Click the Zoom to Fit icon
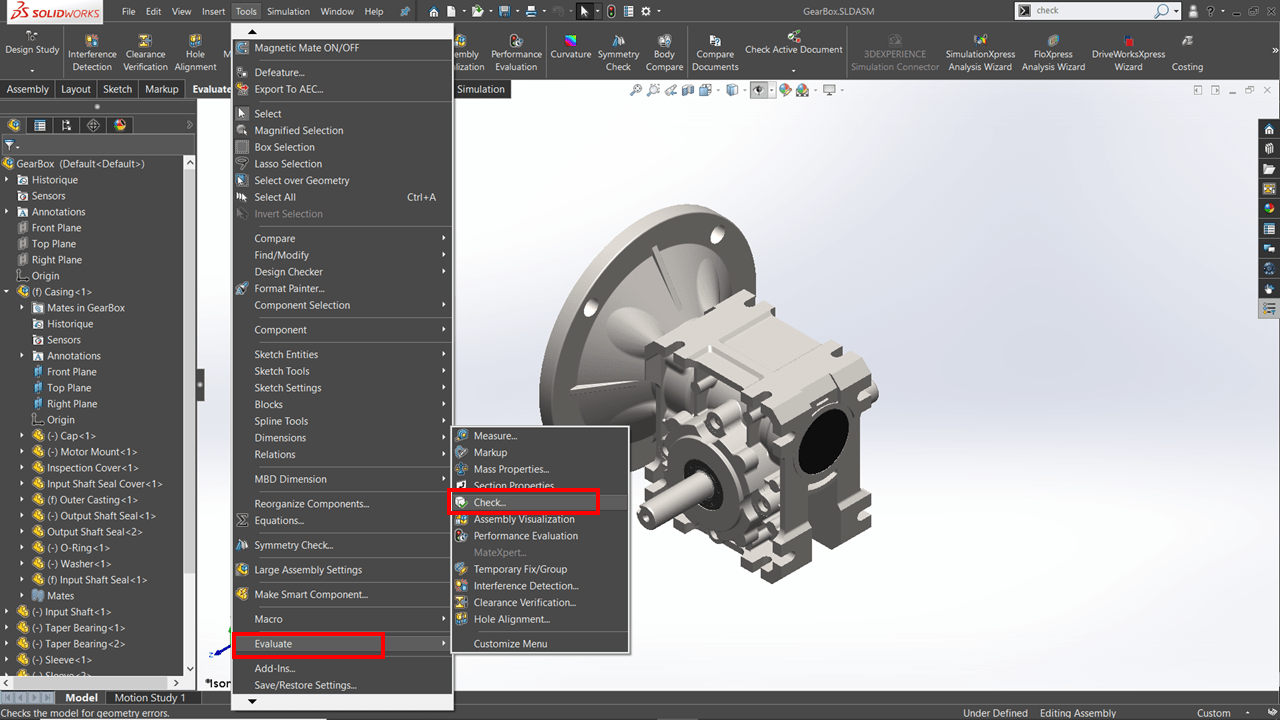 click(x=635, y=90)
